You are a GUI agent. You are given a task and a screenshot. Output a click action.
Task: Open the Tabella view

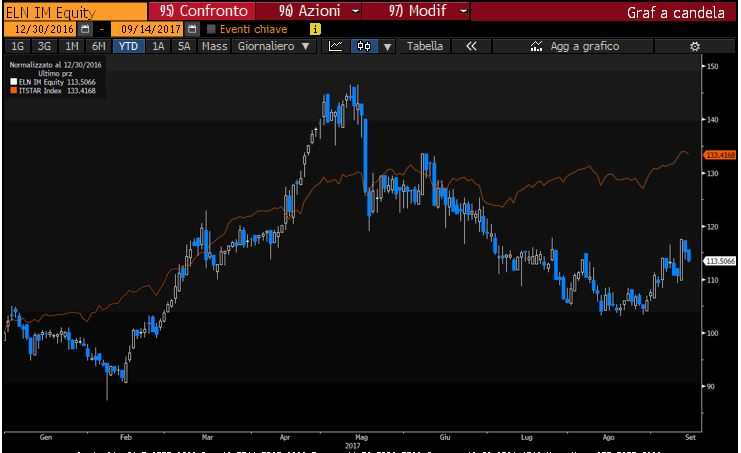pos(425,46)
